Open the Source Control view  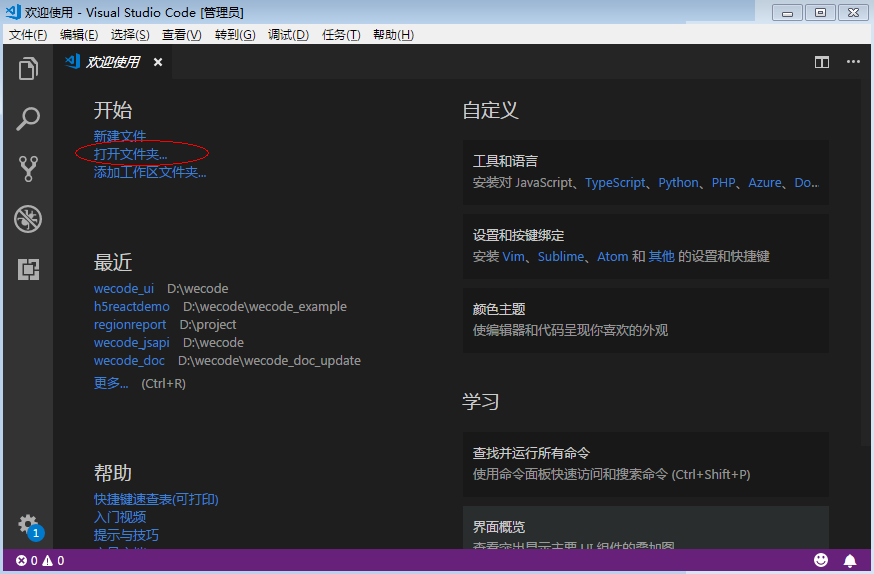28,169
